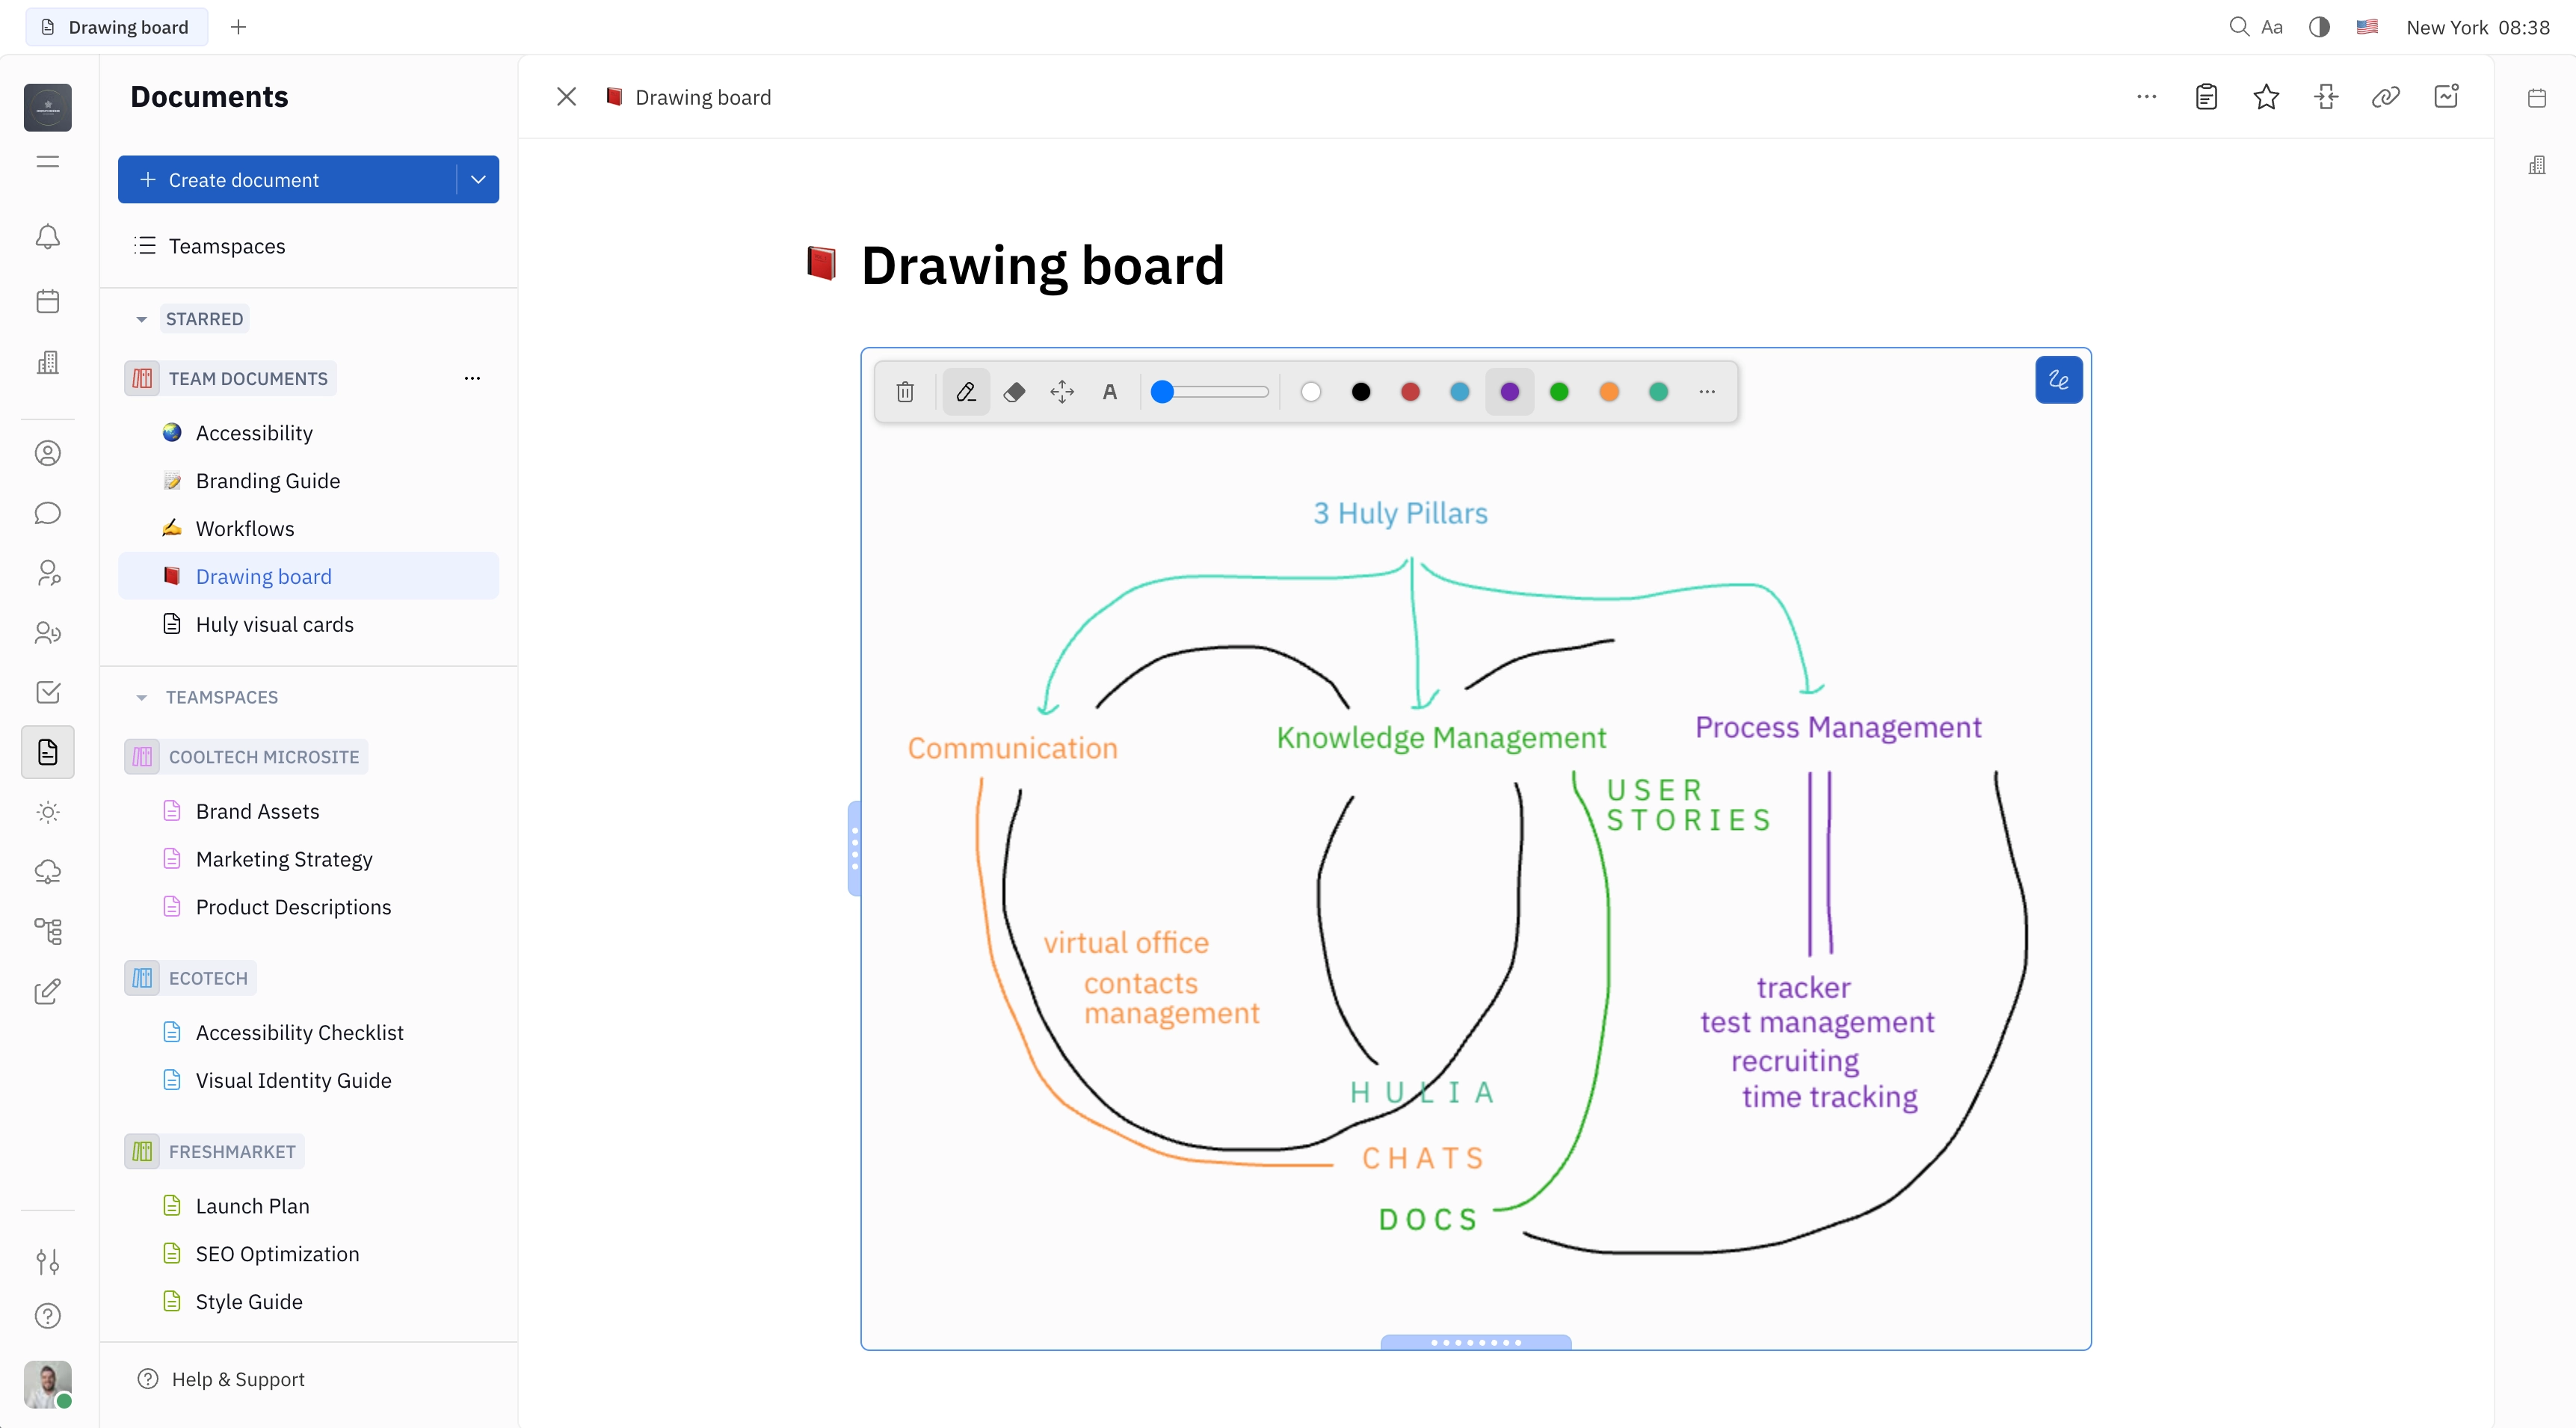Screen dimensions: 2576x1428
Task: Select the Text tool in the whiteboard toolbar
Action: pyautogui.click(x=1110, y=392)
